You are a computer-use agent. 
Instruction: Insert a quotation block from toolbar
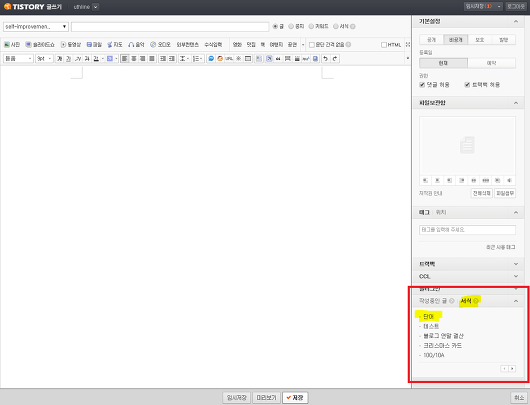pos(278,59)
